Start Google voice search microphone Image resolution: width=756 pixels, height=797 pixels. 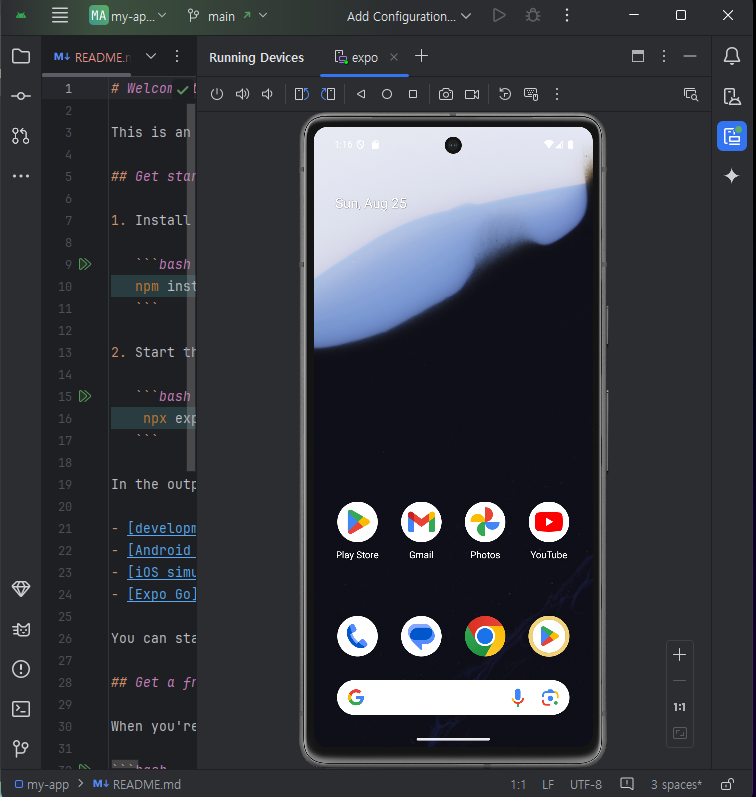point(518,697)
